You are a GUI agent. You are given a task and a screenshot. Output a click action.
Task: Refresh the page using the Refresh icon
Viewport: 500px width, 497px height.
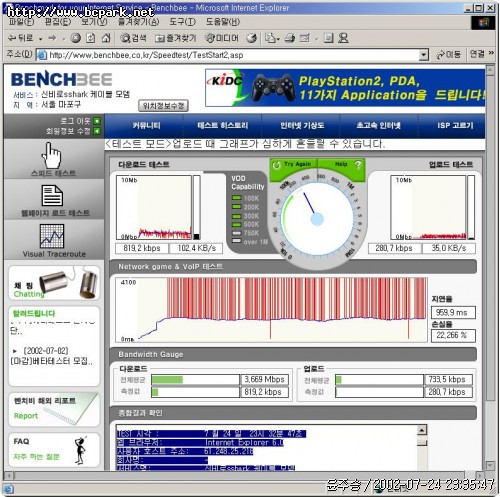[91, 38]
